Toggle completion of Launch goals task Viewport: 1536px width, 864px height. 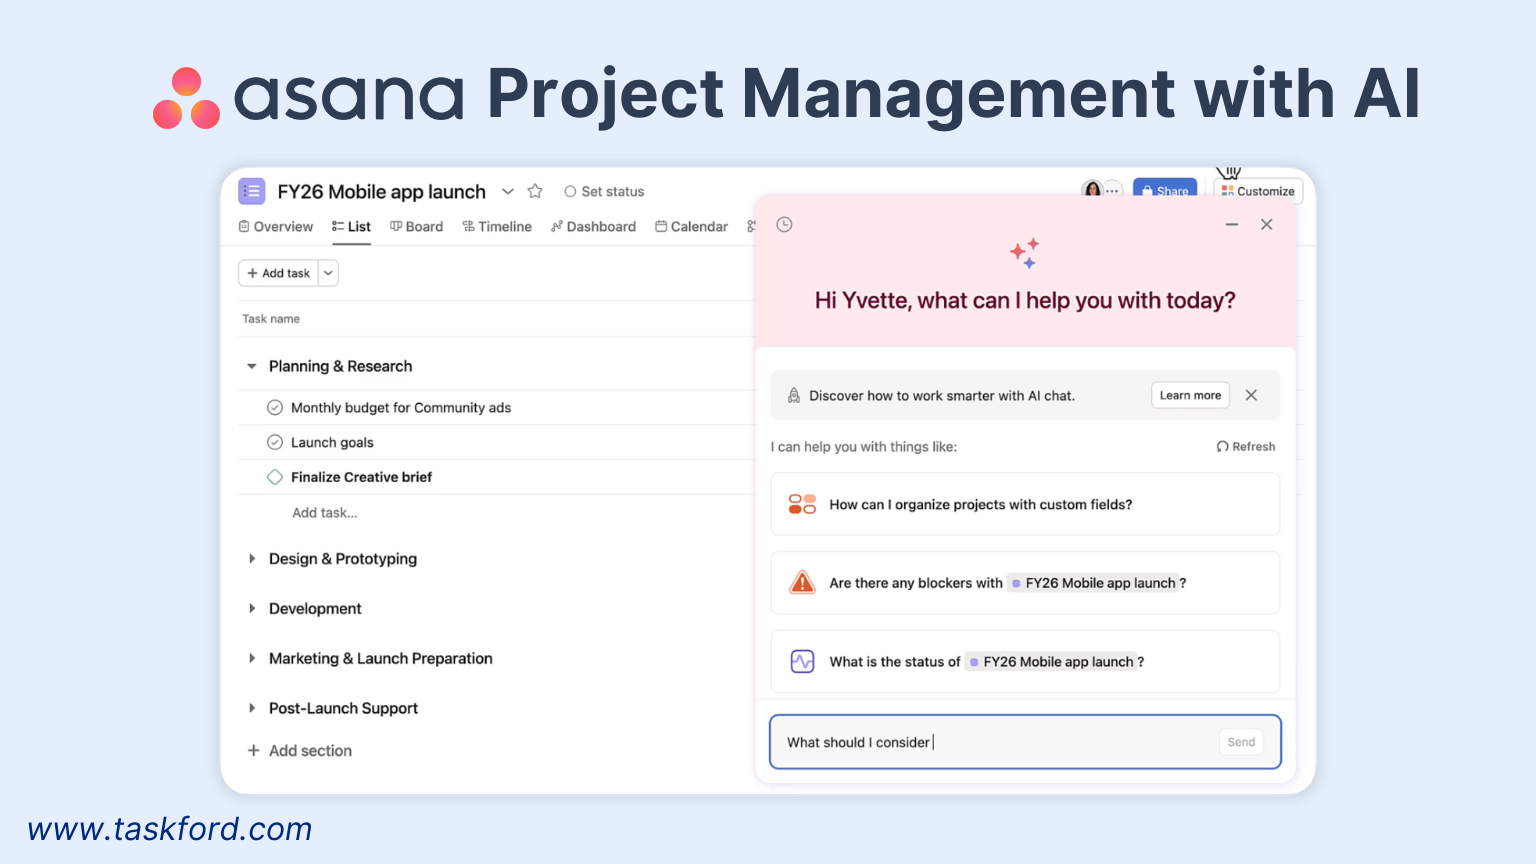[x=275, y=442]
